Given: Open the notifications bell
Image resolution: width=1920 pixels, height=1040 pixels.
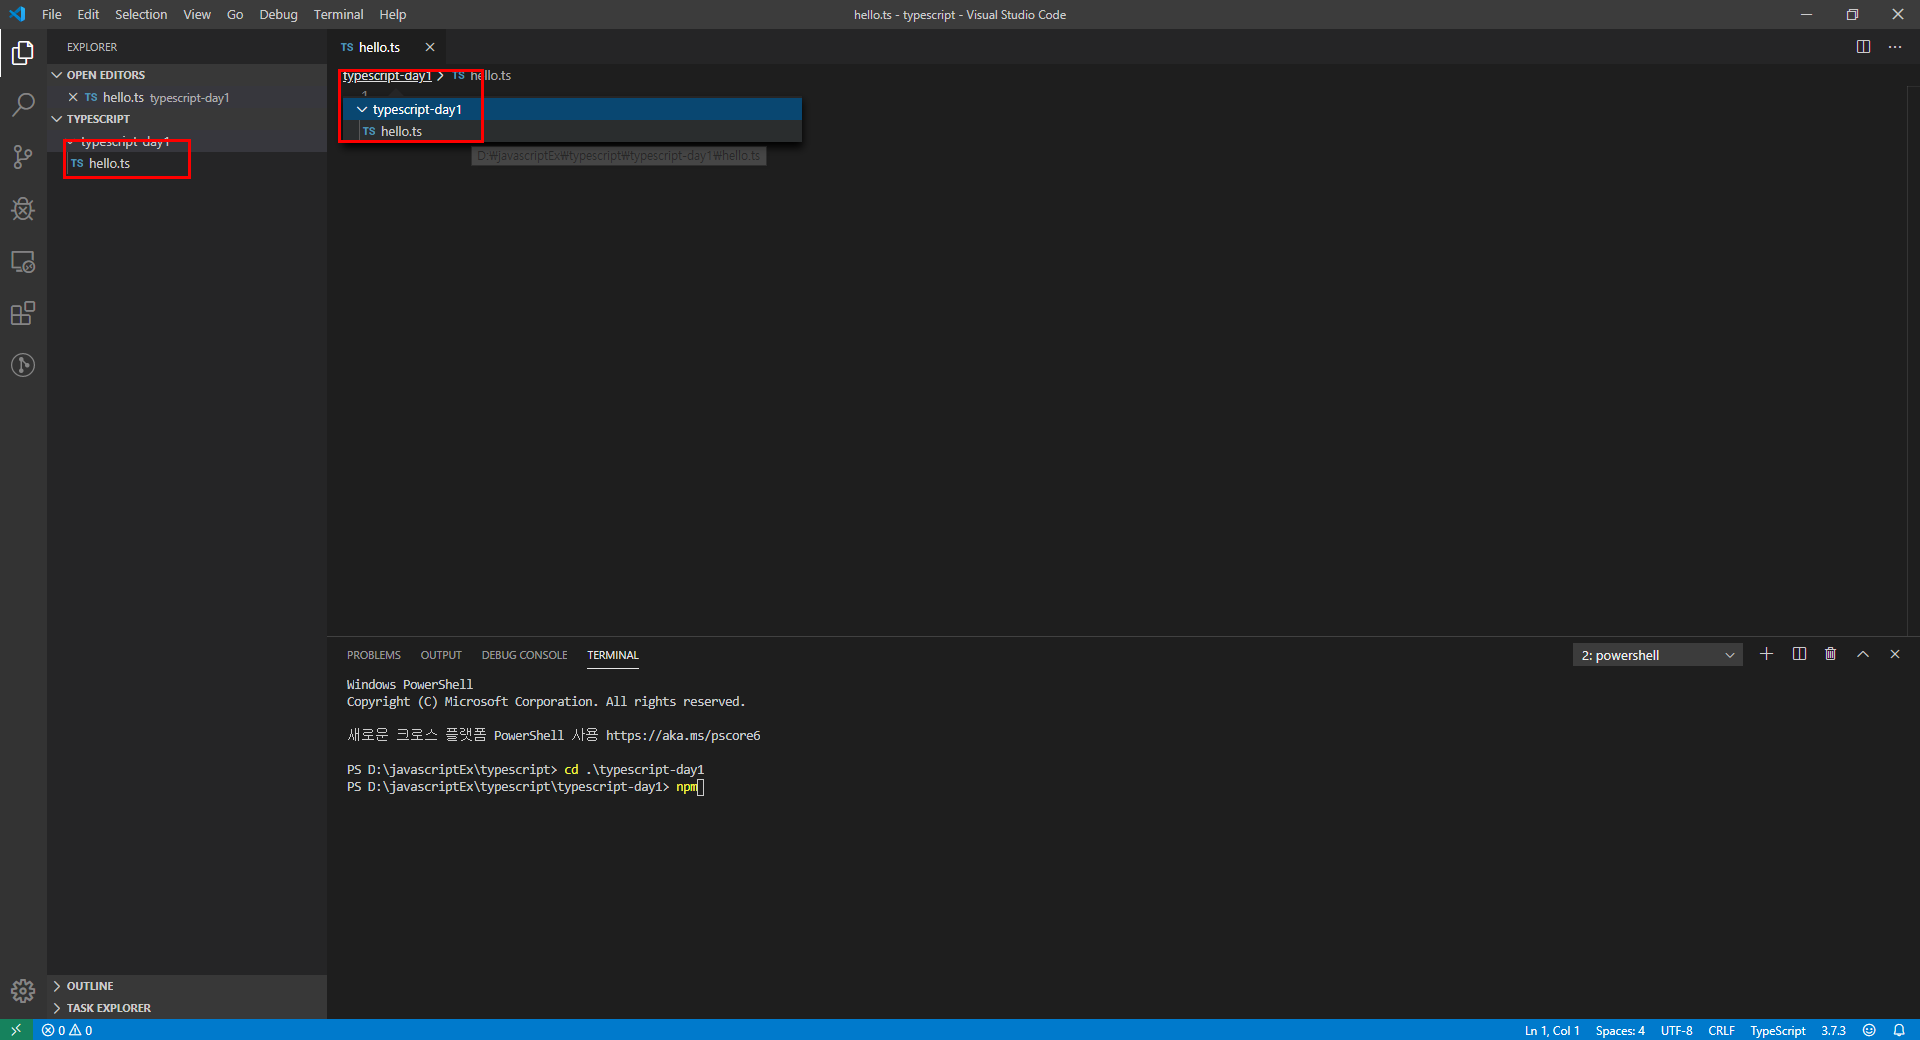Looking at the screenshot, I should tap(1899, 1030).
